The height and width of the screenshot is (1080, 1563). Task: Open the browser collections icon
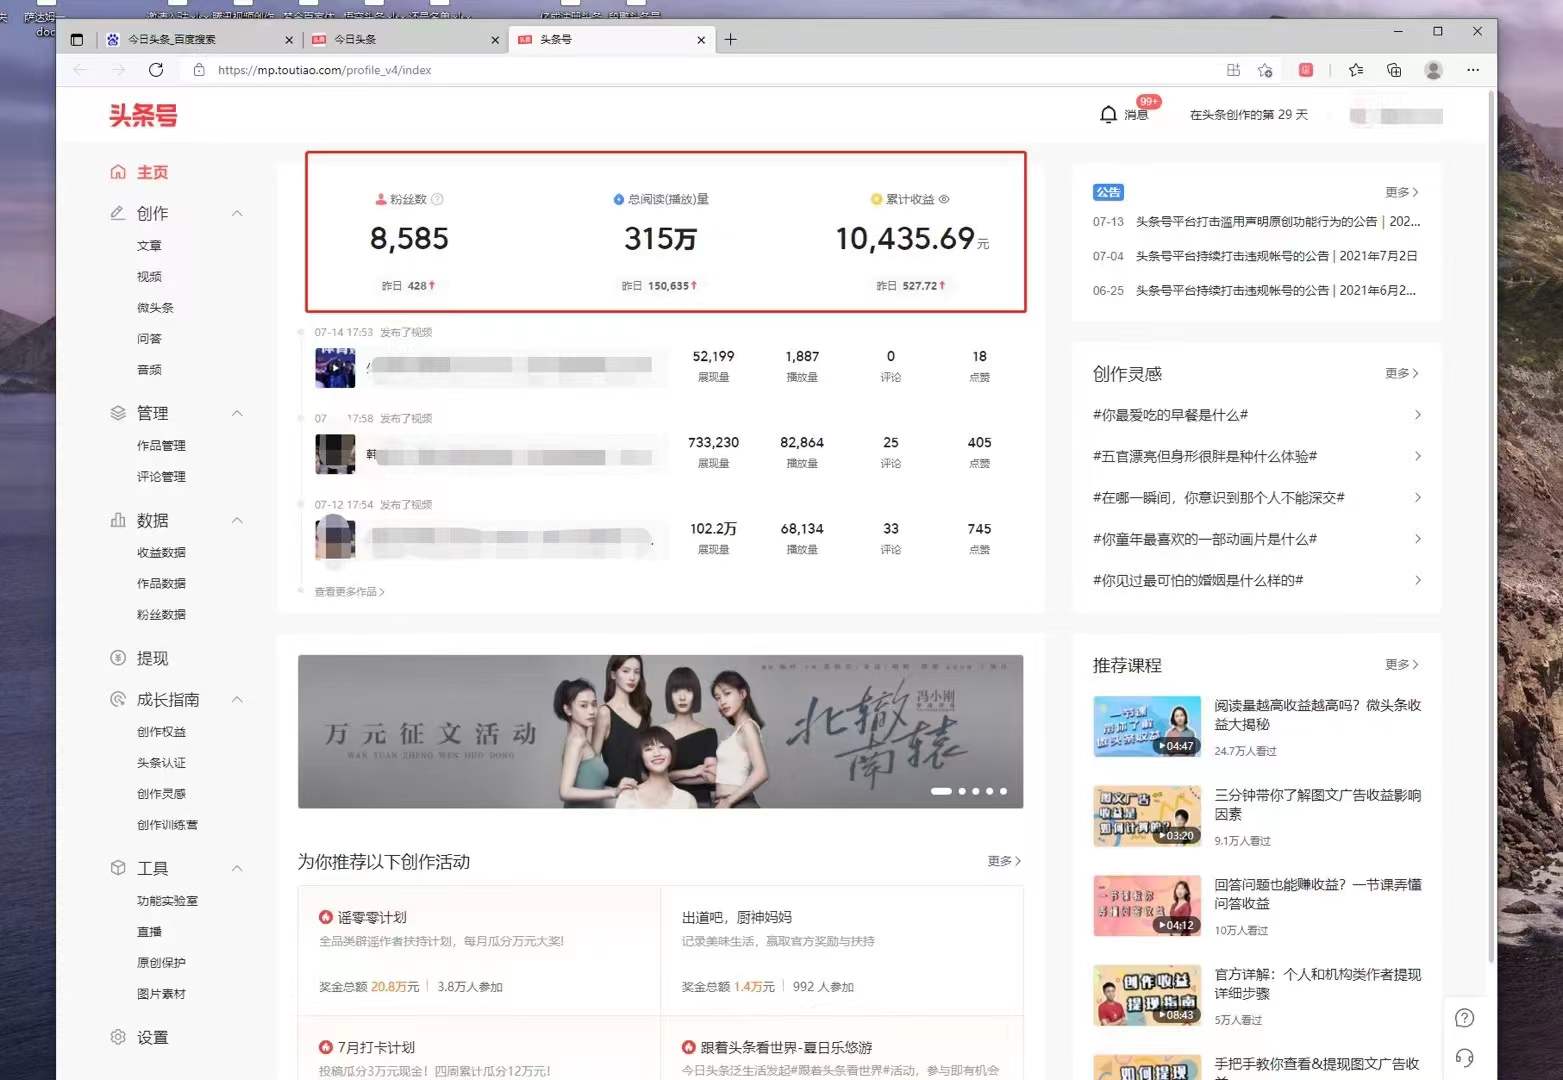point(1394,70)
